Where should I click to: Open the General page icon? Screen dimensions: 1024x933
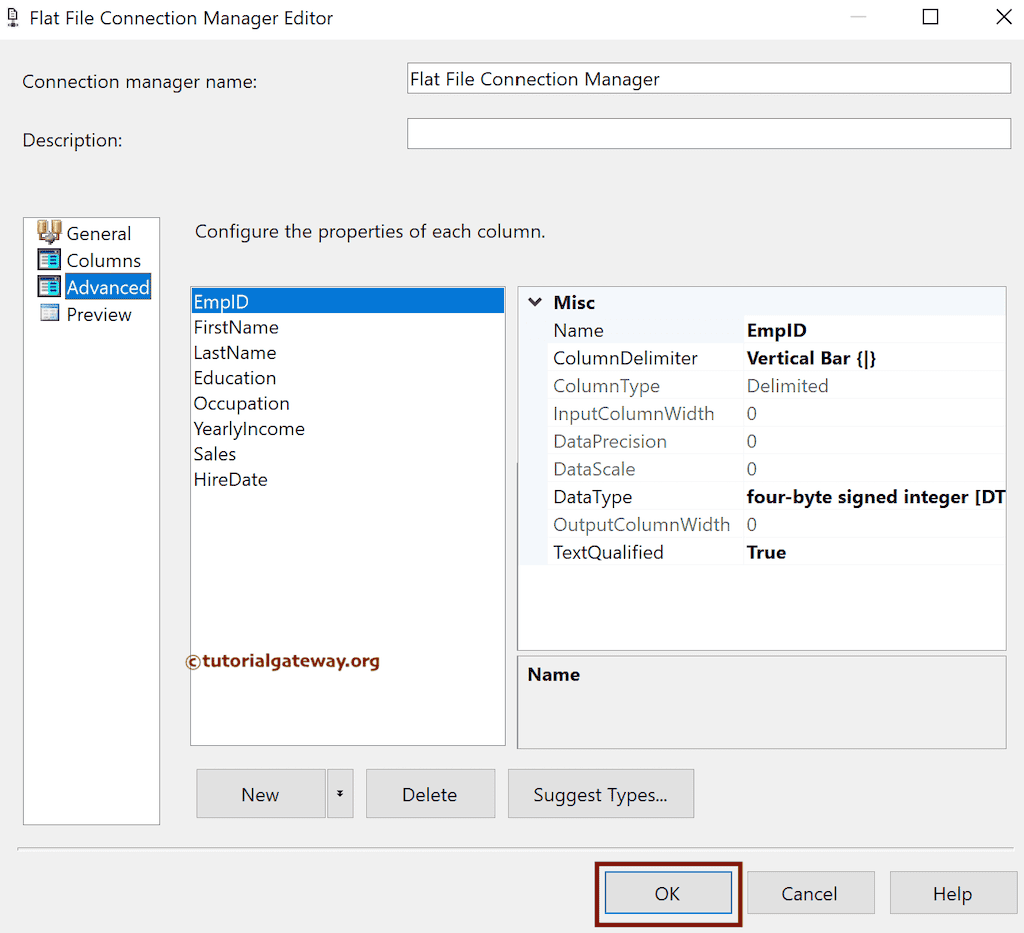point(49,233)
